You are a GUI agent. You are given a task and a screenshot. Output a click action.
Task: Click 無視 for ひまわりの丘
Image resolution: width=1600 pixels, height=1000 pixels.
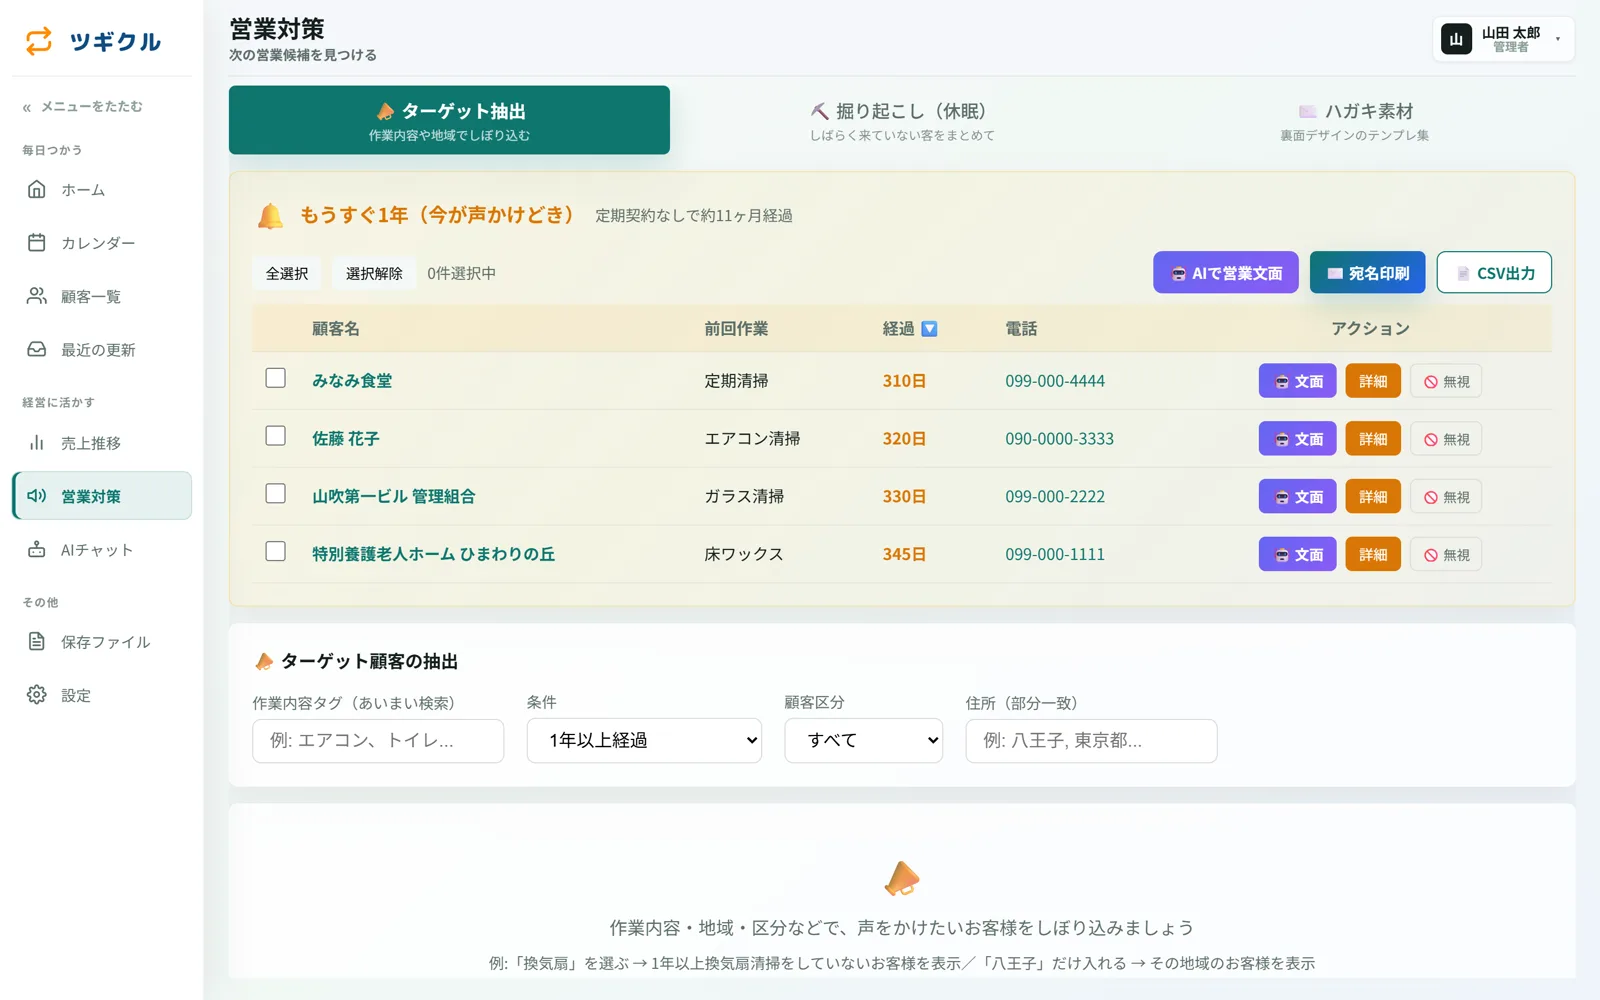1446,554
